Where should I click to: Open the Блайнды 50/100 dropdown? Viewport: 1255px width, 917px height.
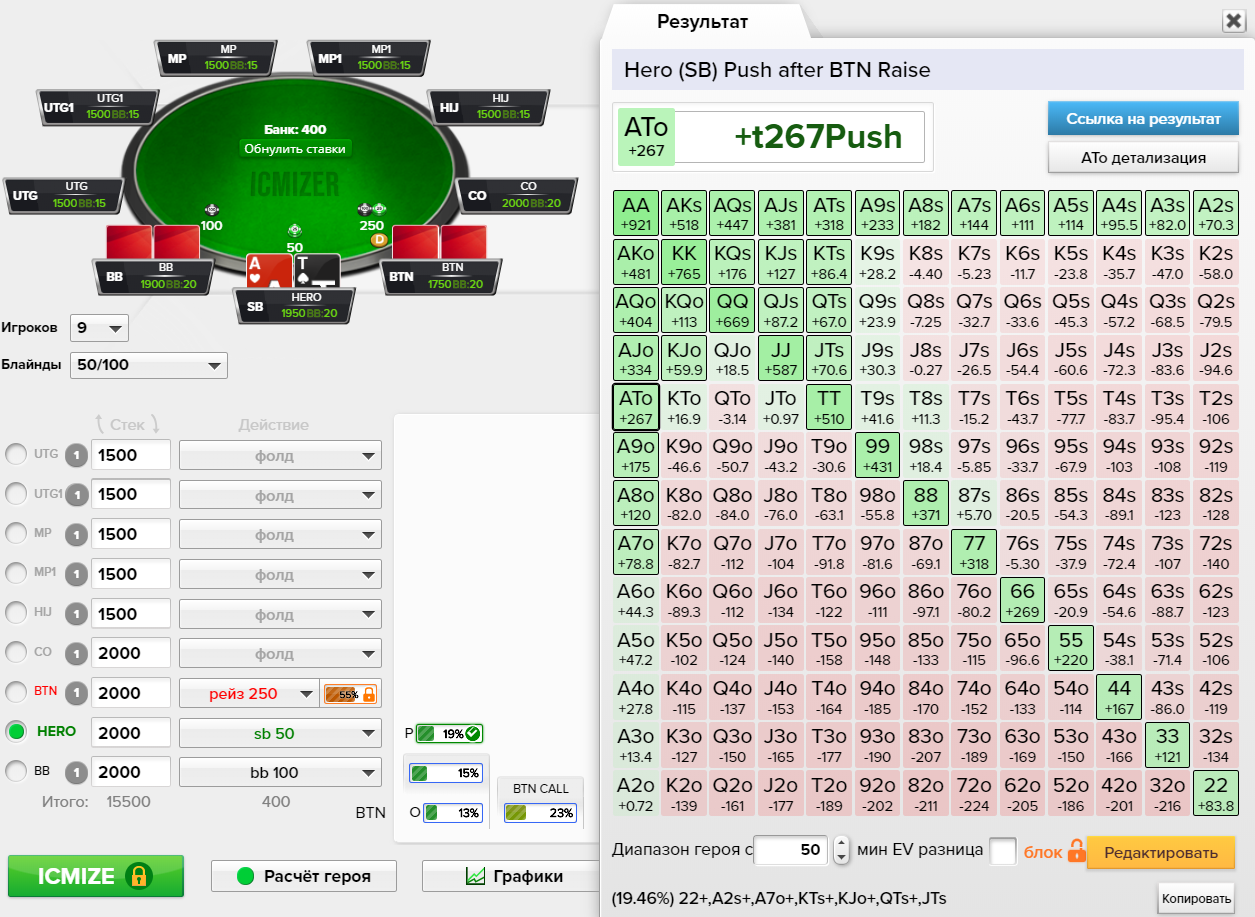[x=148, y=365]
